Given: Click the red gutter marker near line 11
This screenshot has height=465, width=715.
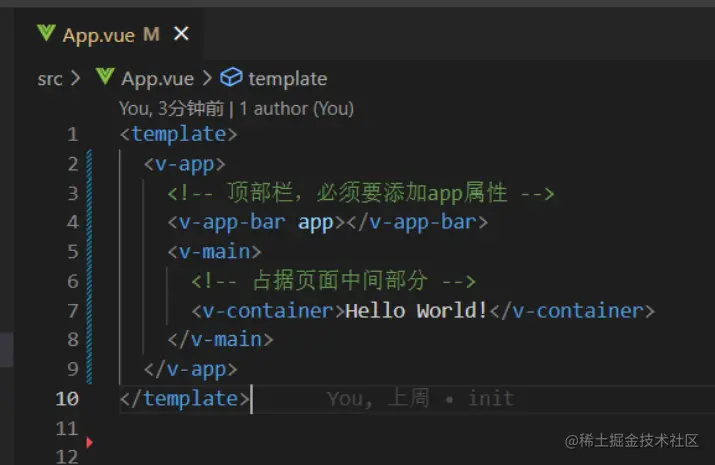Looking at the screenshot, I should pos(89,442).
